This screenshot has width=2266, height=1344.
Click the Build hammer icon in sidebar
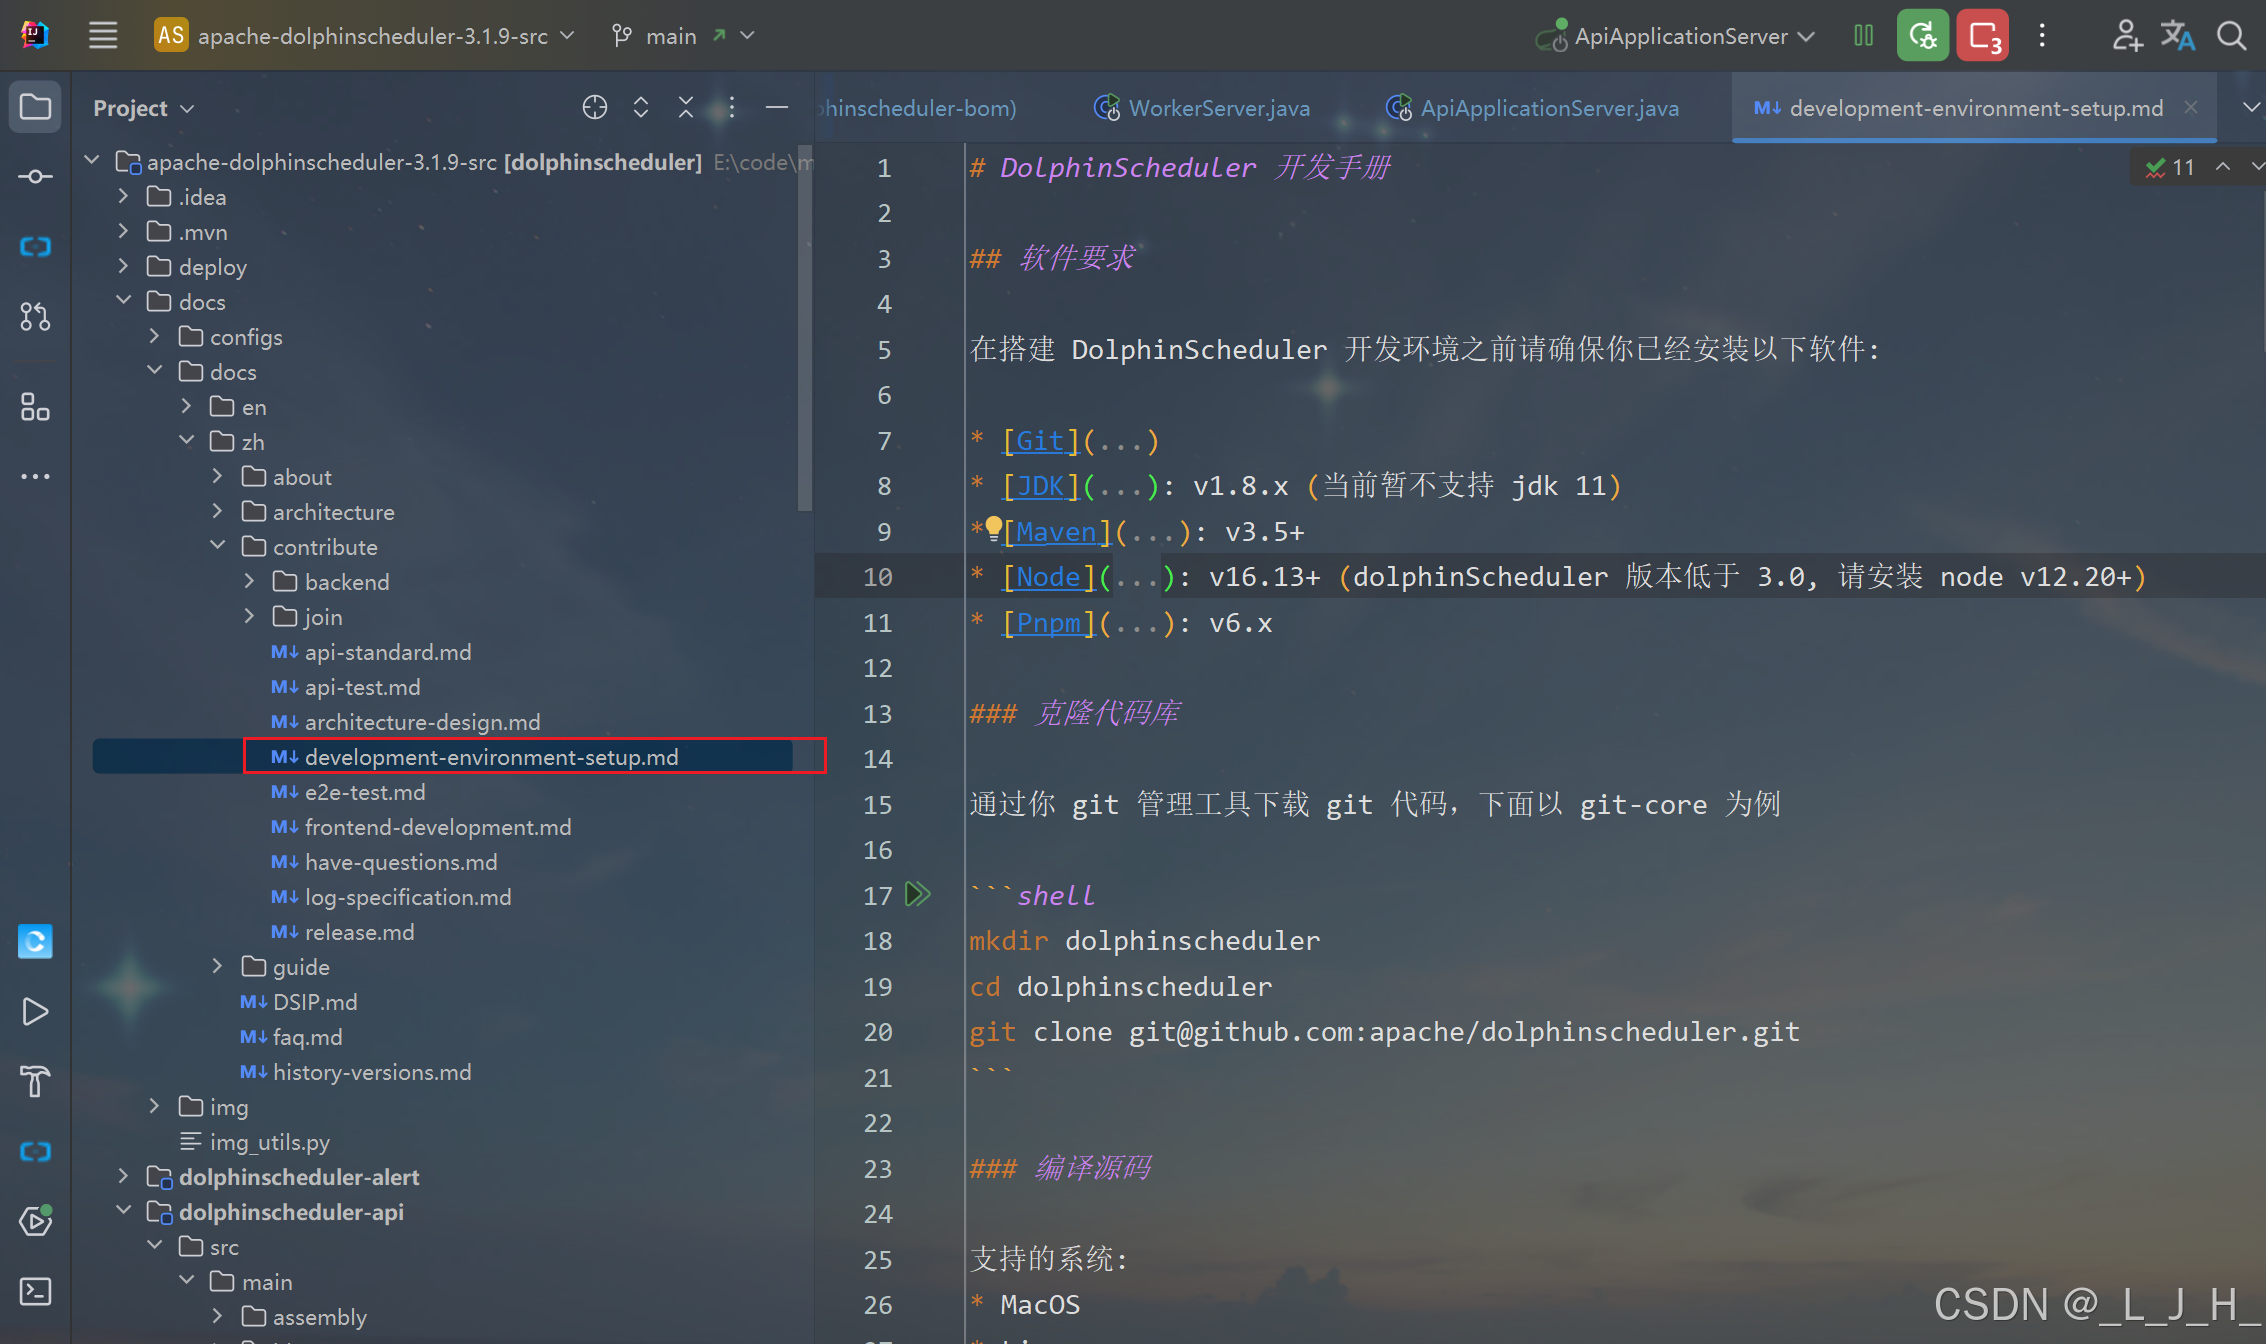tap(35, 1081)
